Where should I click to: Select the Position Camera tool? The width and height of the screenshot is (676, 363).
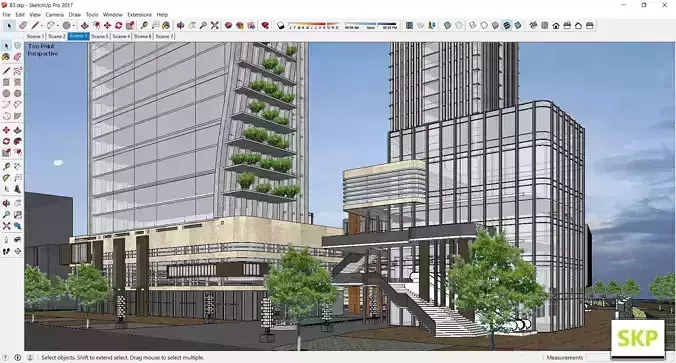[x=6, y=239]
